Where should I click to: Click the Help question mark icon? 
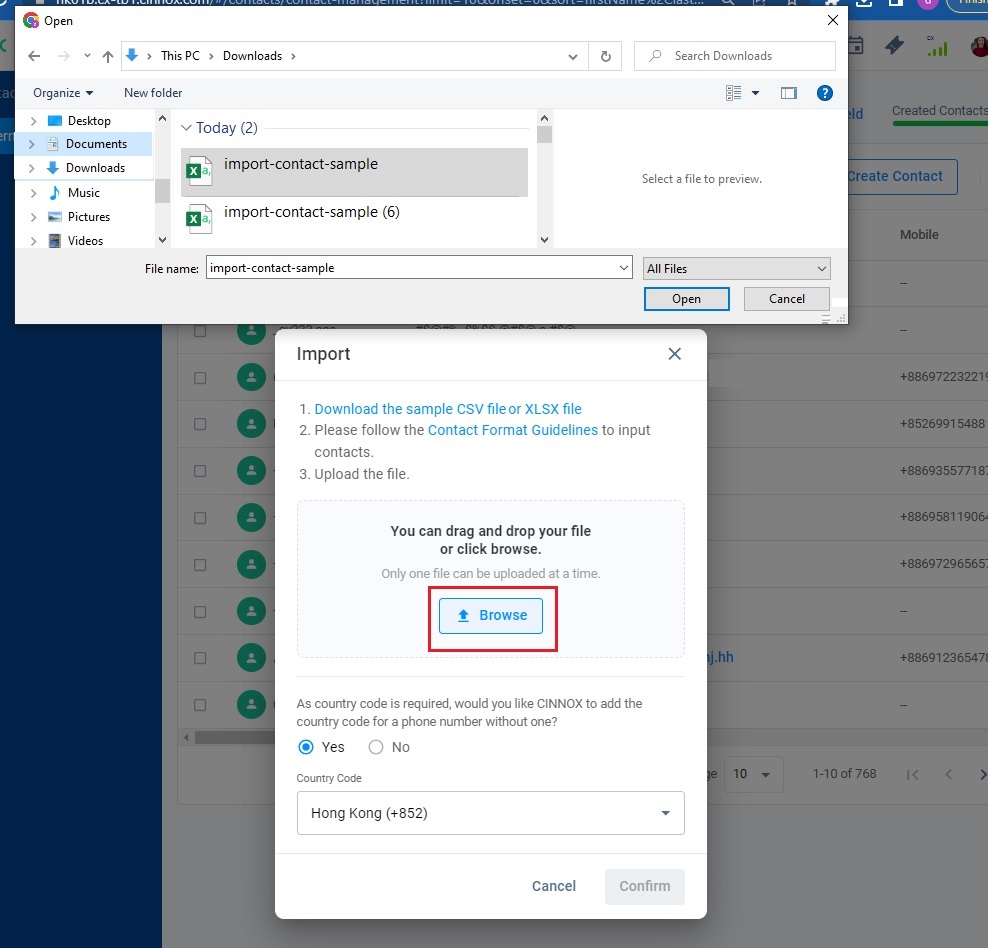point(825,93)
